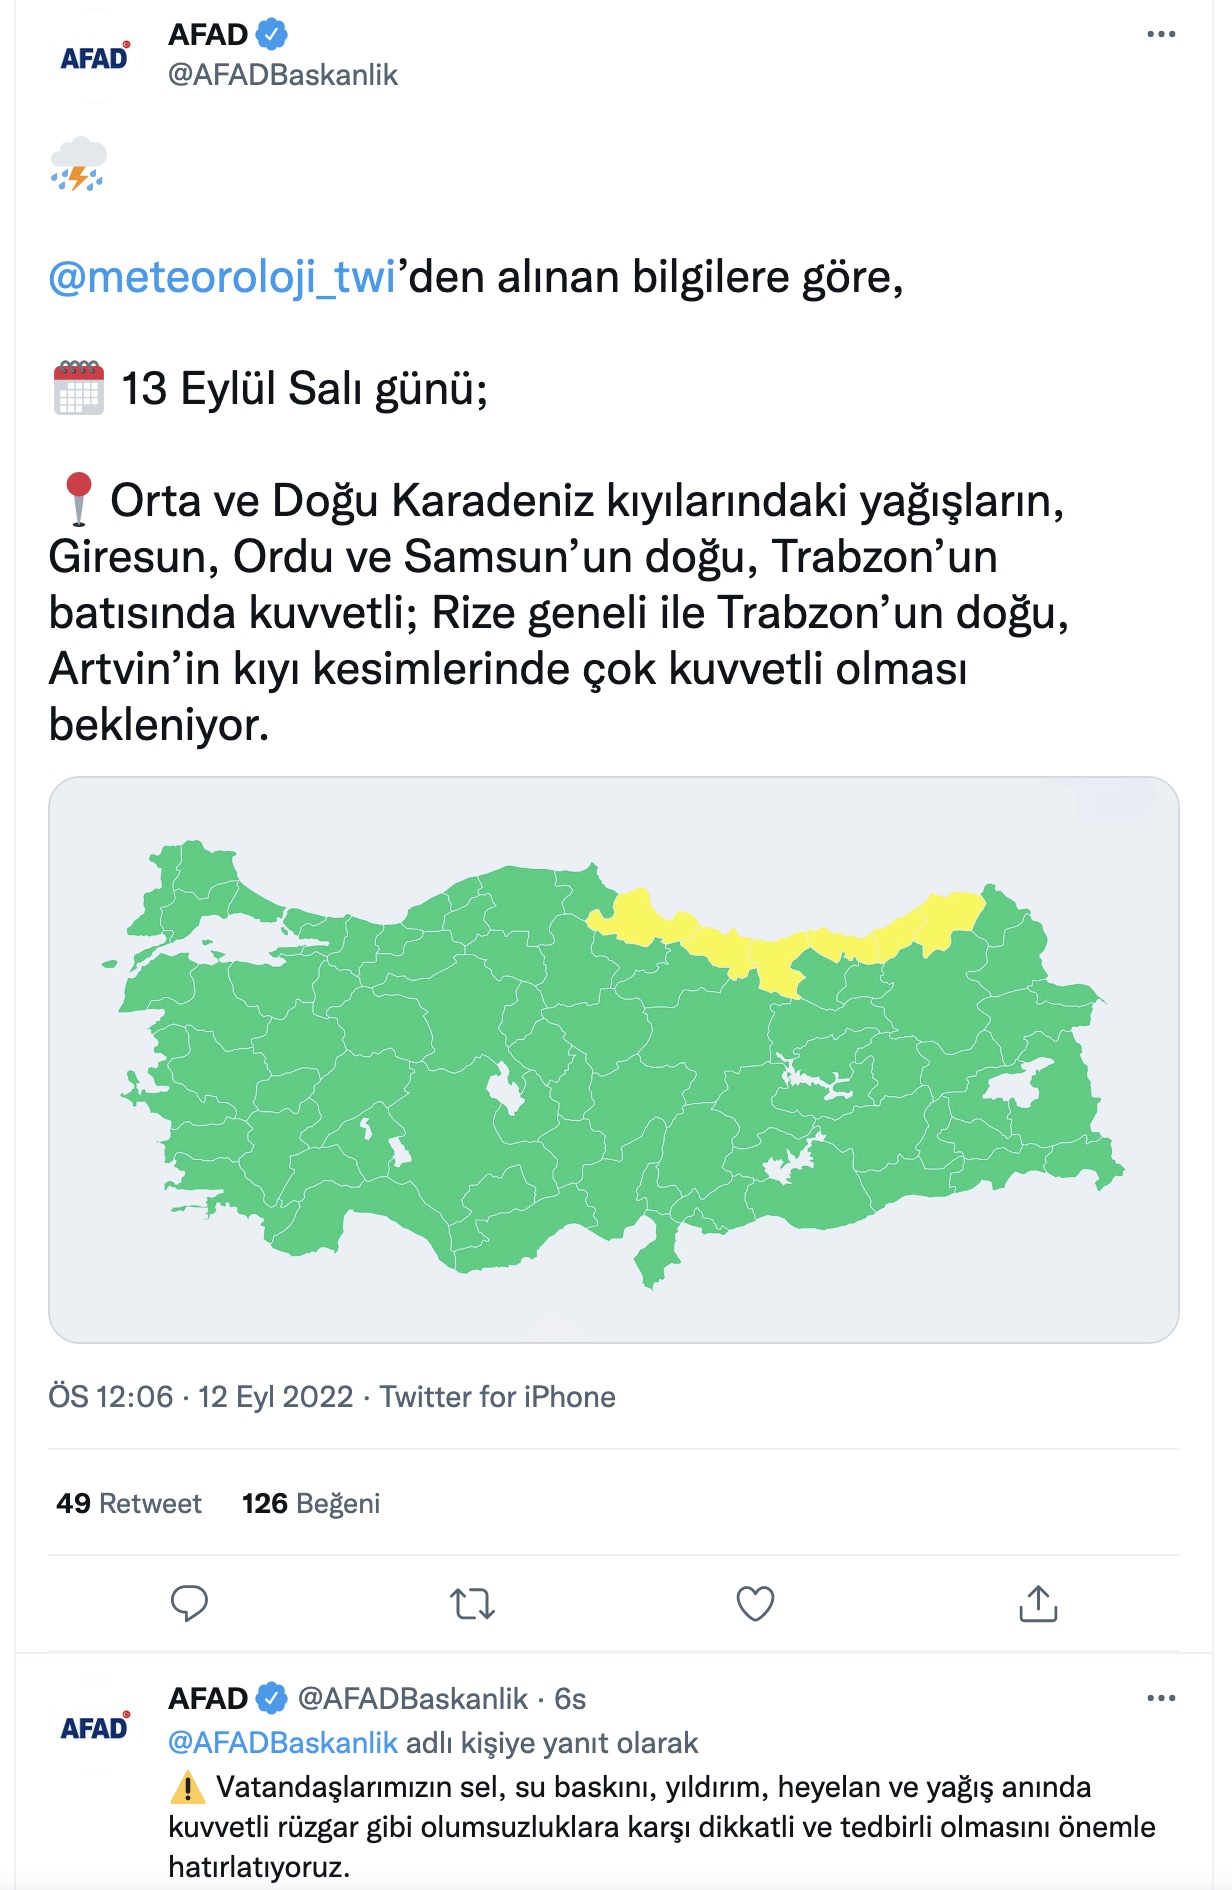The width and height of the screenshot is (1232, 1890).
Task: Open the @meteoroloji_twi mention link
Action: tap(223, 277)
